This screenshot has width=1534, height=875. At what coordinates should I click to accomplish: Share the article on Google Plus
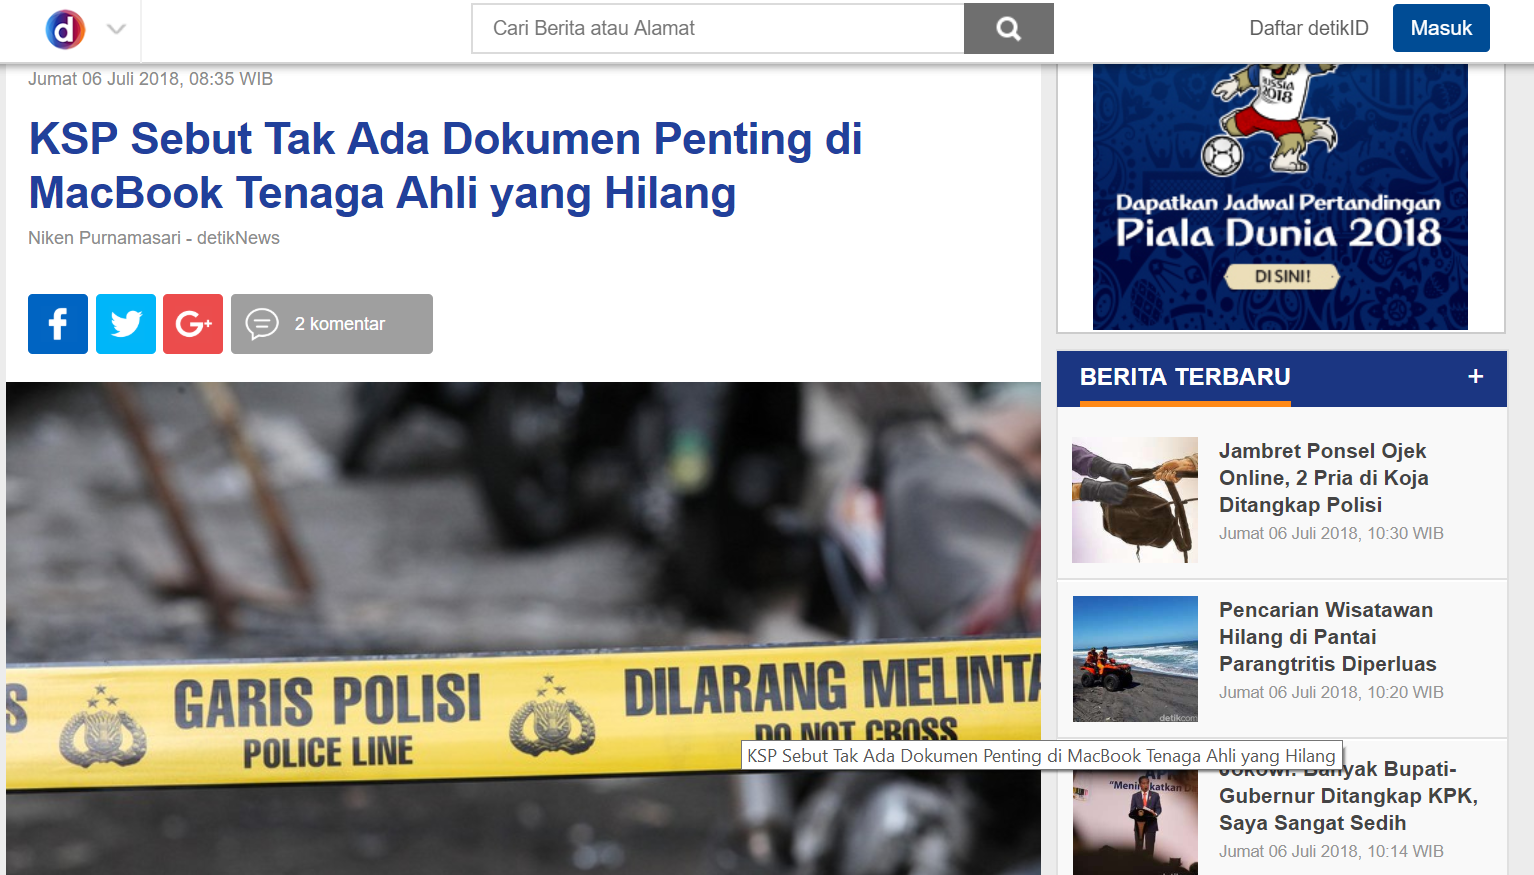[193, 324]
